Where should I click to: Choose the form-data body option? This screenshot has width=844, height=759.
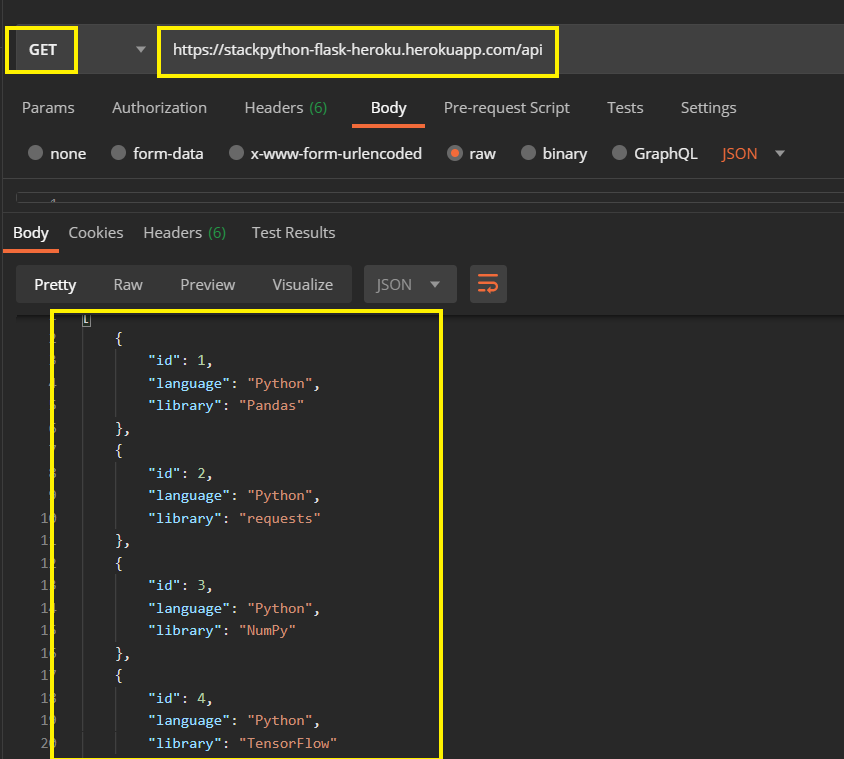click(x=118, y=153)
